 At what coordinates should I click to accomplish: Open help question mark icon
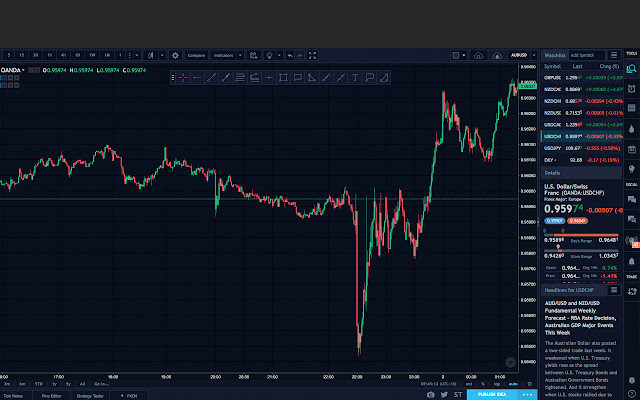[x=631, y=393]
